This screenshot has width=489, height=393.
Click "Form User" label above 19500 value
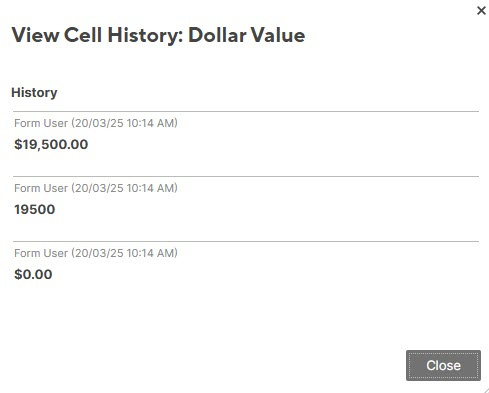tap(41, 188)
